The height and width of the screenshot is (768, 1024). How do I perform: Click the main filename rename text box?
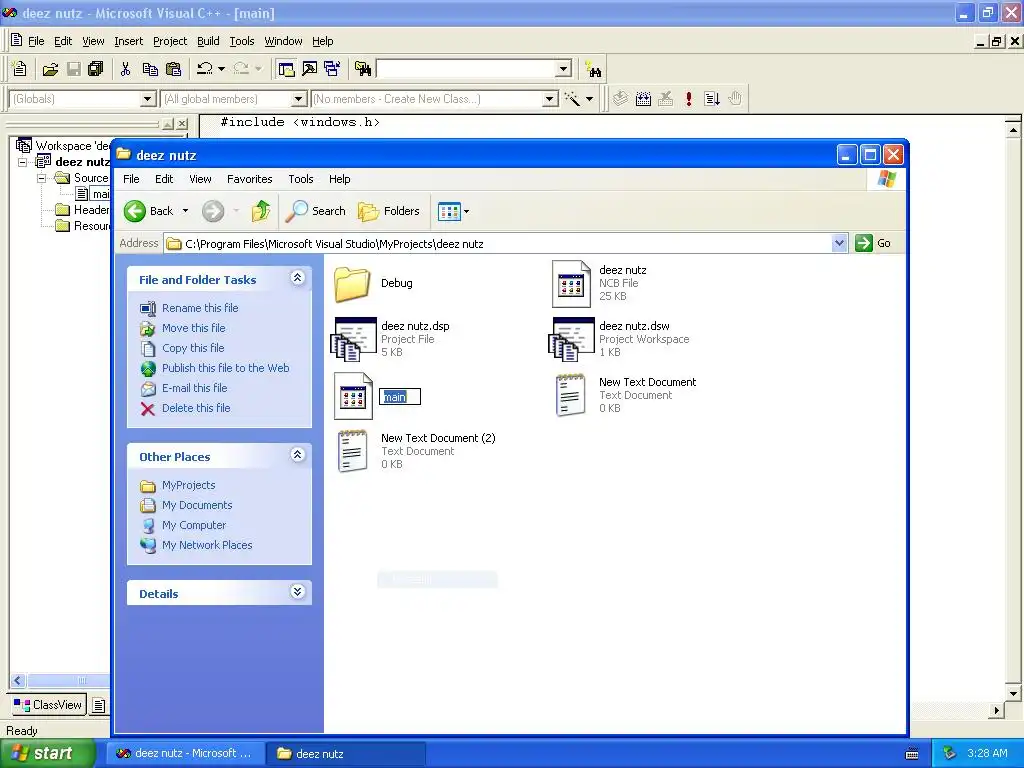pyautogui.click(x=400, y=396)
